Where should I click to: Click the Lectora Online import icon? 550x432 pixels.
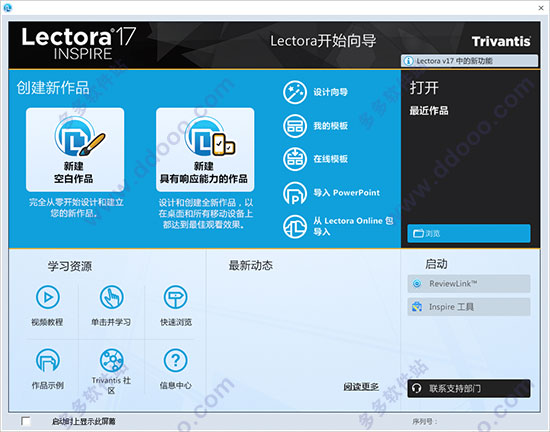[295, 227]
